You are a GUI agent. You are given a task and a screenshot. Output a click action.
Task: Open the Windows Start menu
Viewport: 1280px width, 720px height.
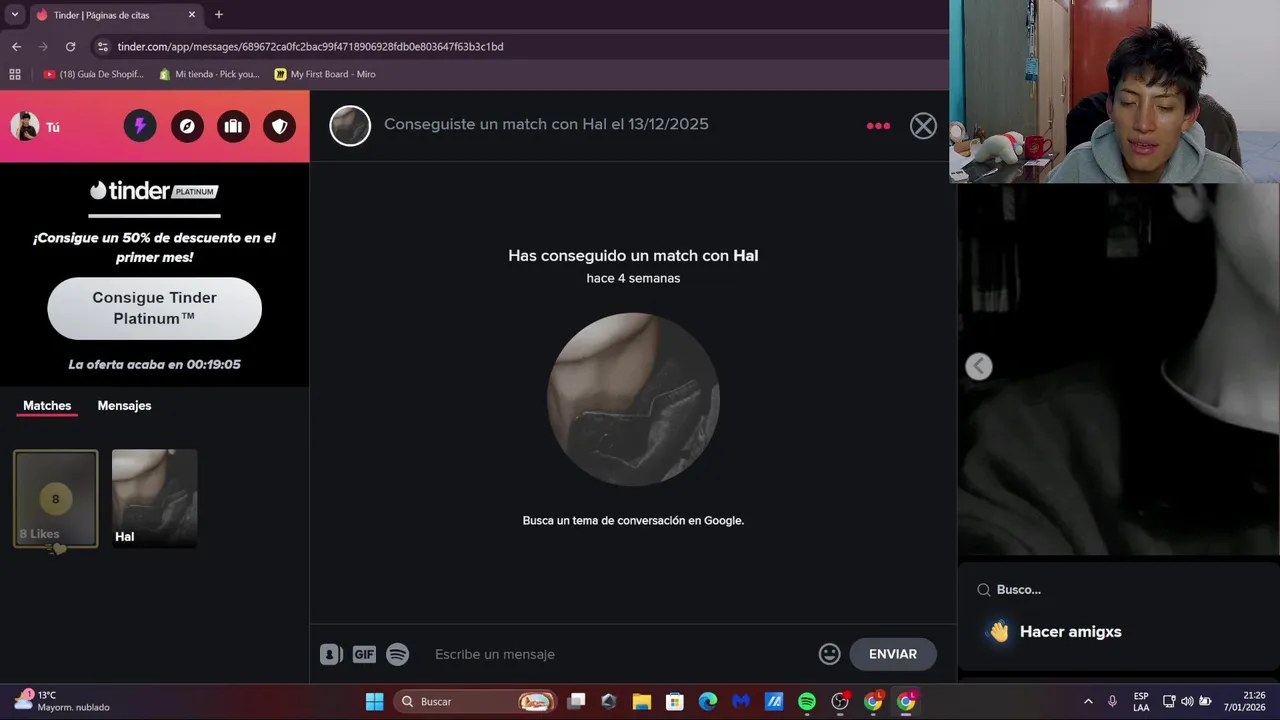tap(374, 702)
